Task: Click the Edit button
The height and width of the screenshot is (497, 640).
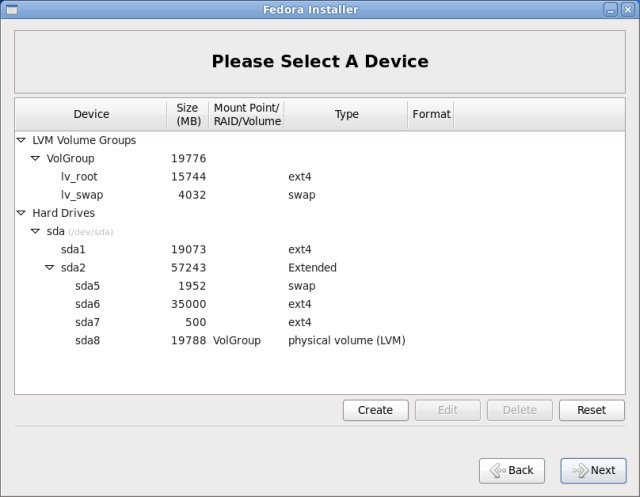Action: coord(448,410)
